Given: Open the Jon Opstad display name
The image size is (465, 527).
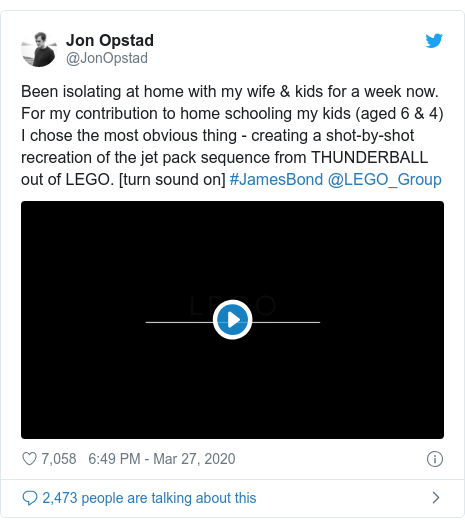Looking at the screenshot, I should point(110,40).
